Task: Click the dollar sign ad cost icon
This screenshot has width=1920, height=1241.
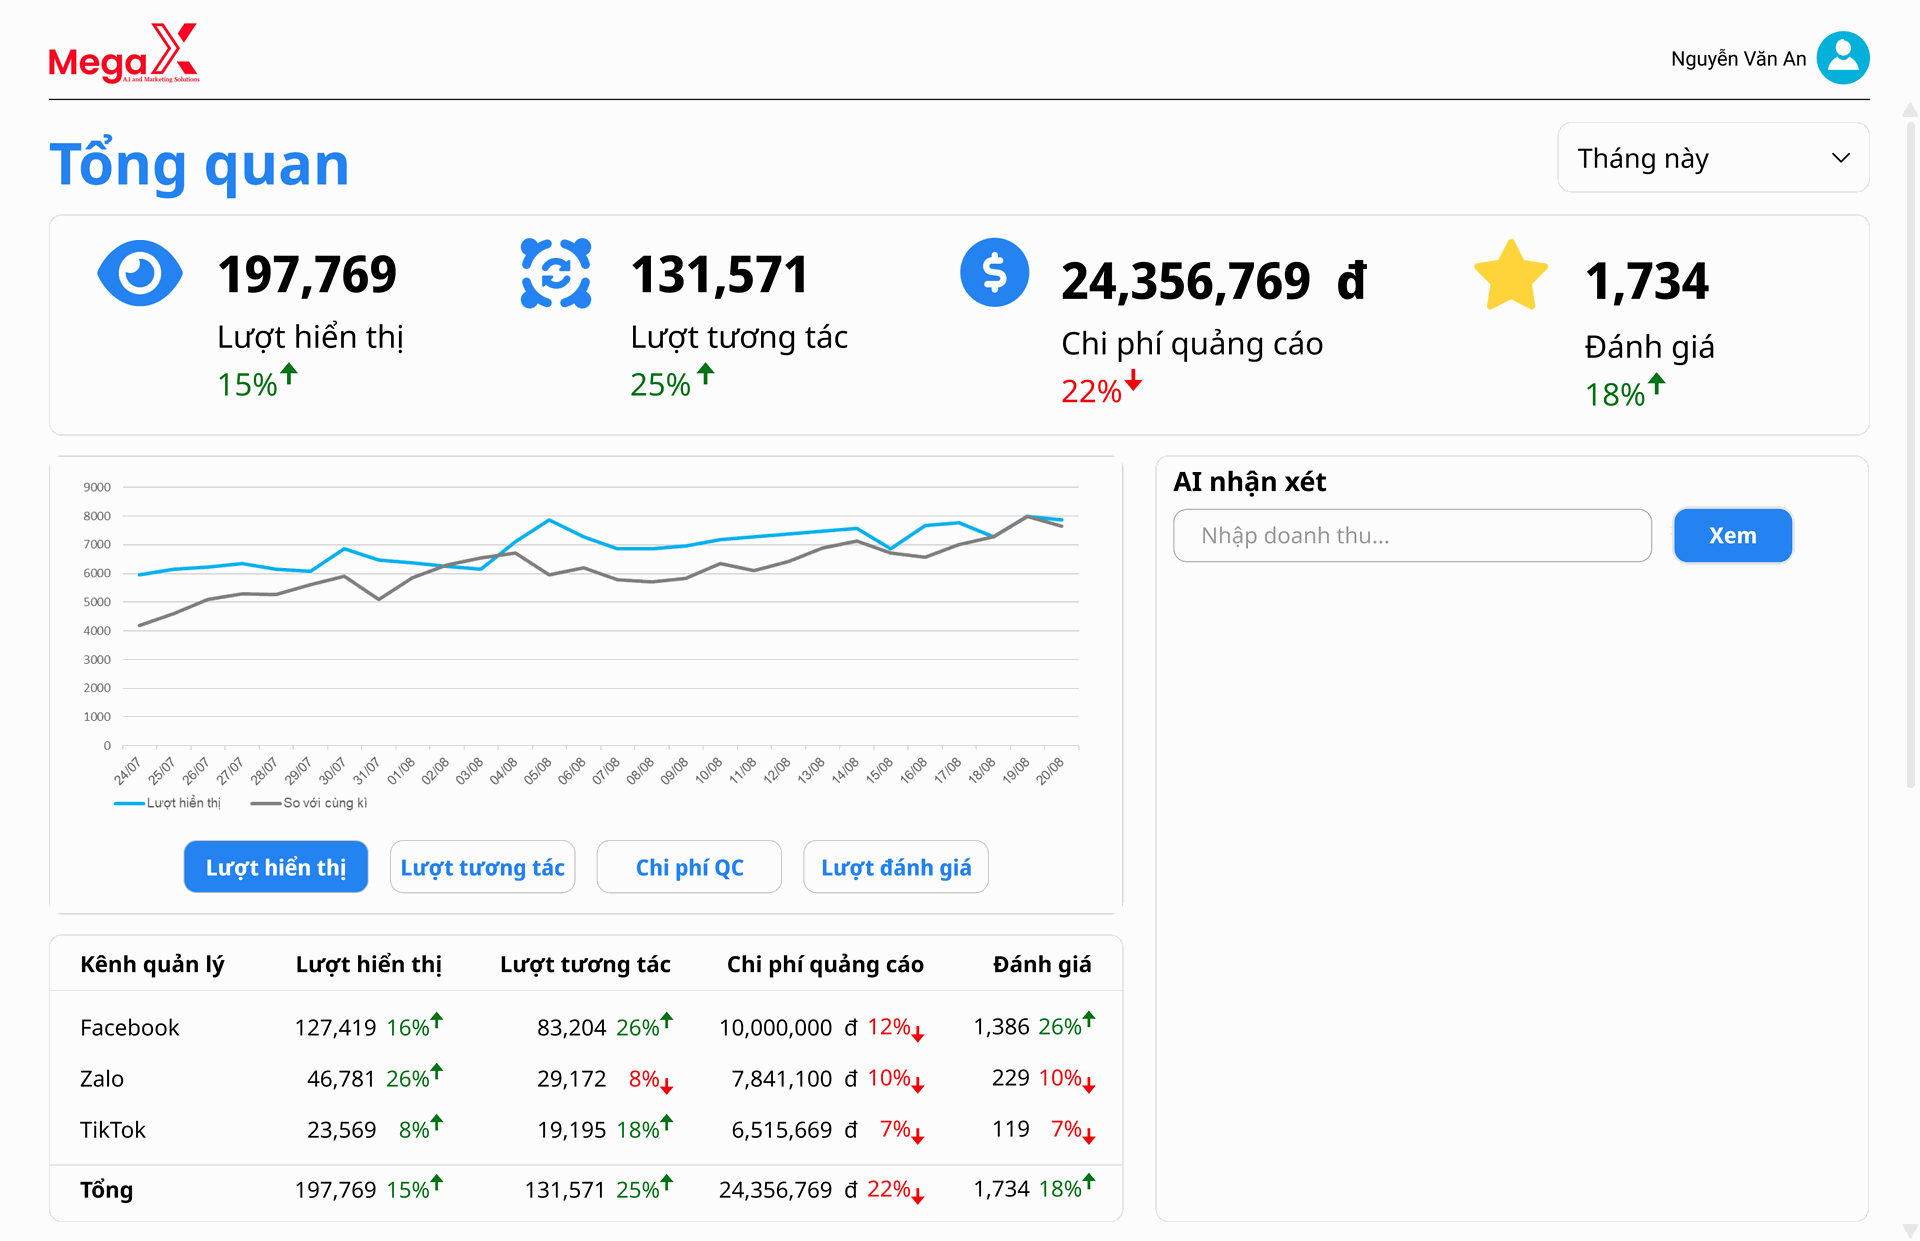Action: [994, 272]
